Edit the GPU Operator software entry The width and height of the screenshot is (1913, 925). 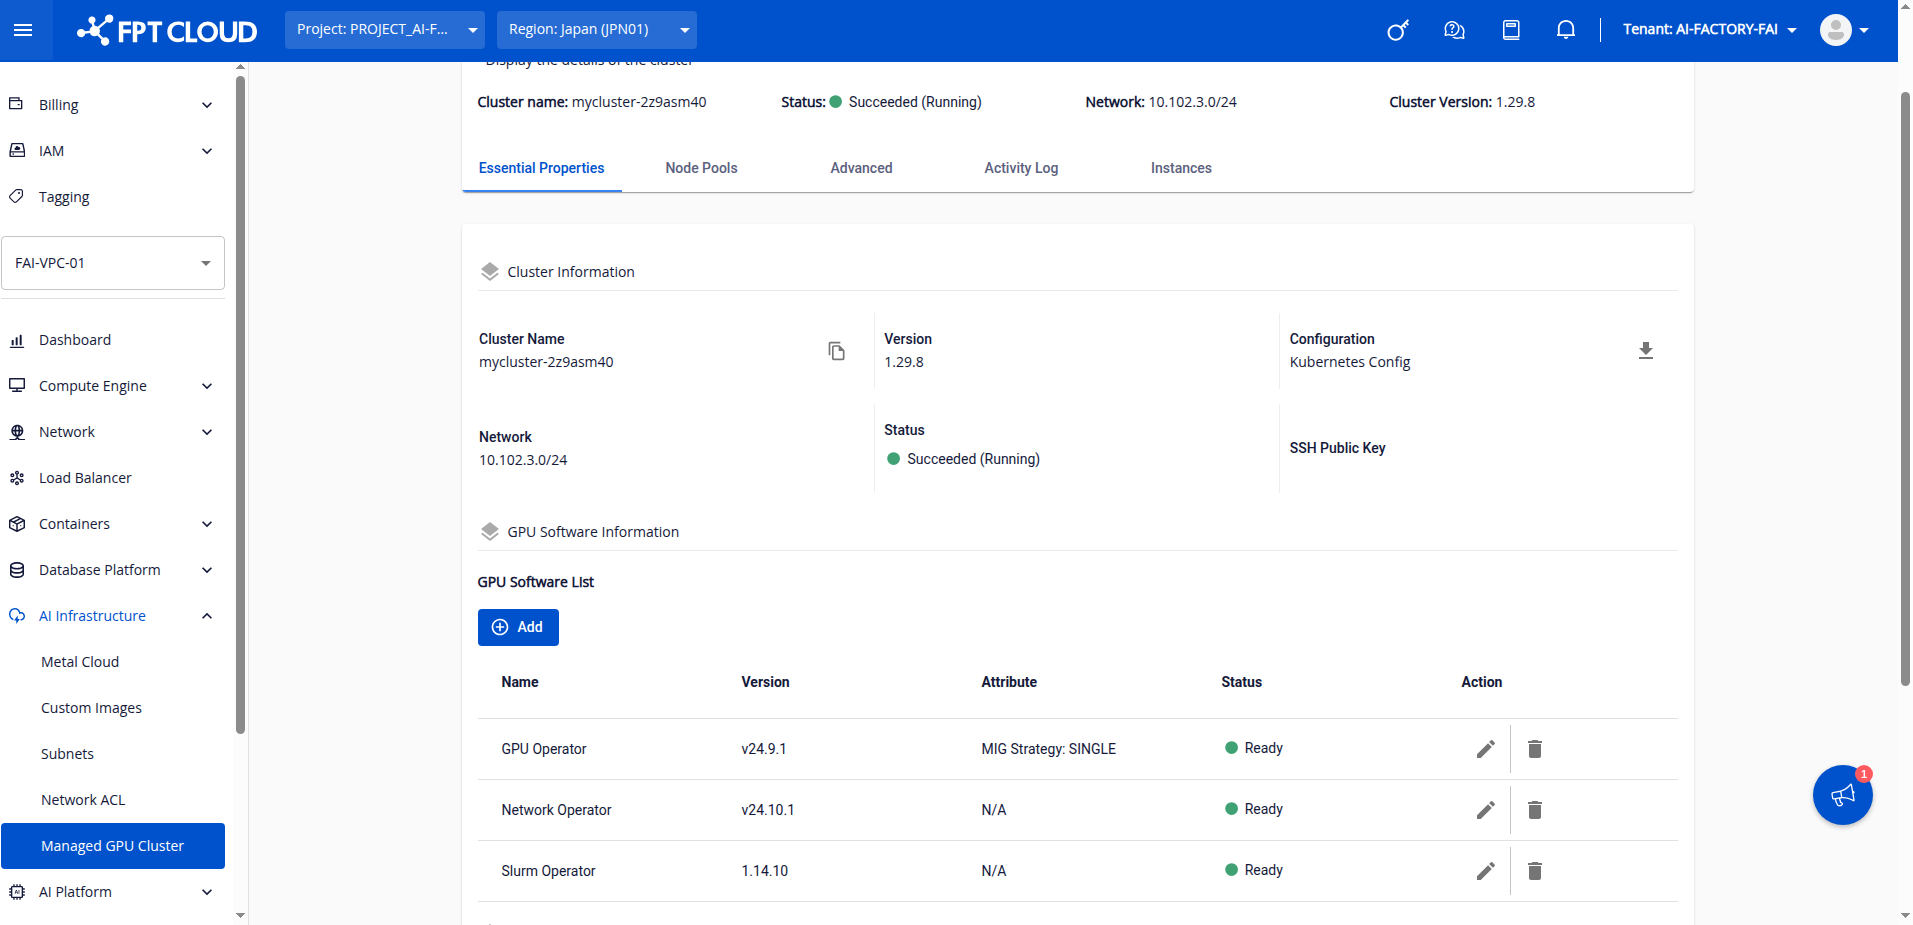click(x=1485, y=749)
